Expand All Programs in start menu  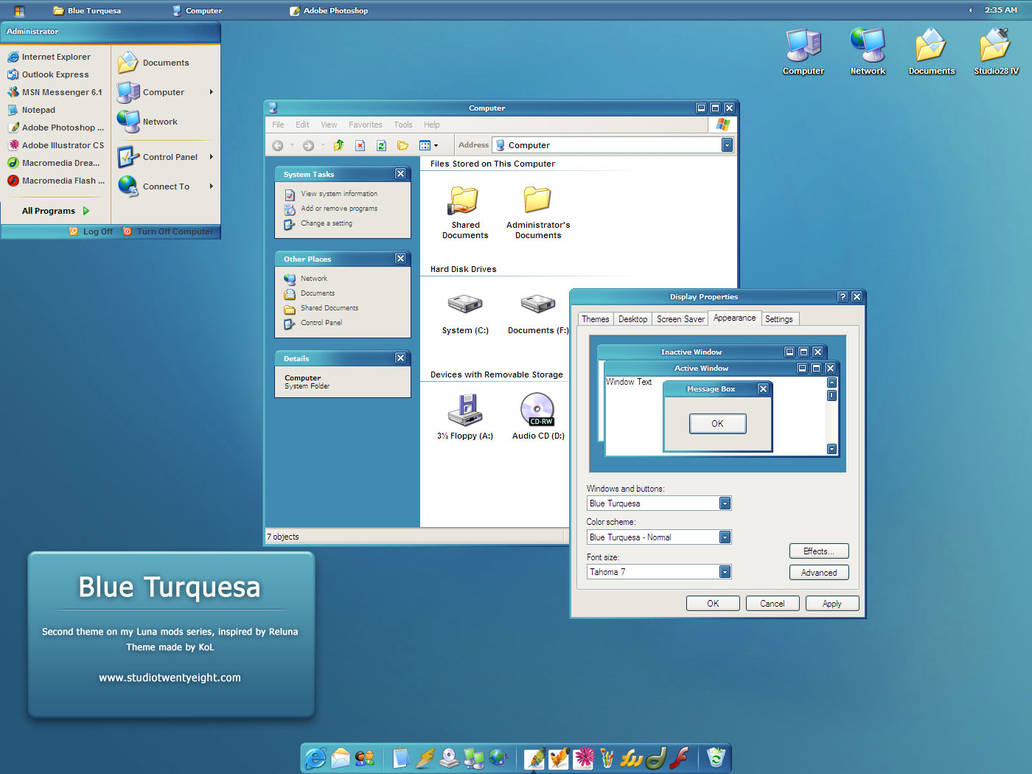click(55, 211)
